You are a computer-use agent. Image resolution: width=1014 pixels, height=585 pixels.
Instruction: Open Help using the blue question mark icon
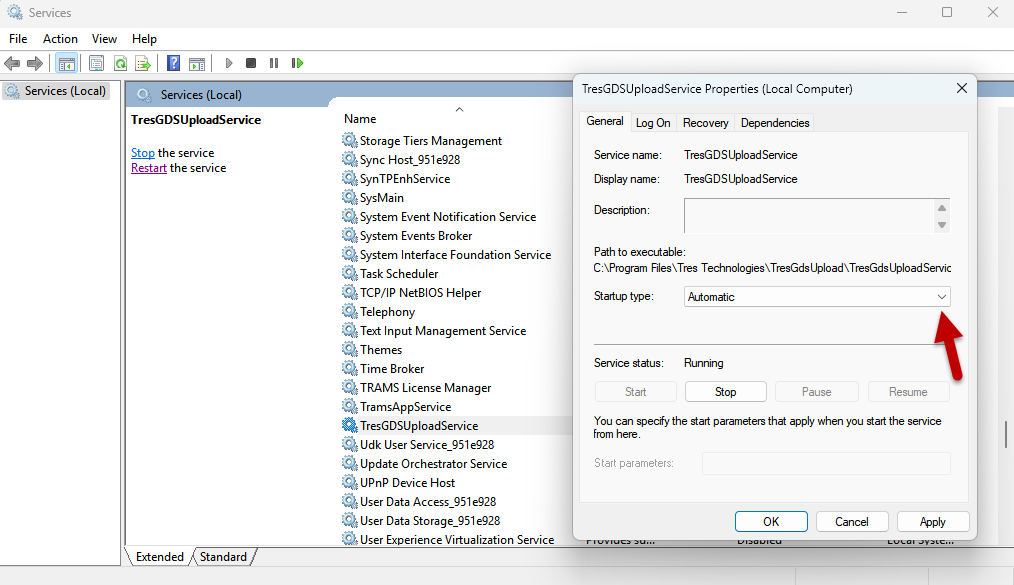(172, 62)
